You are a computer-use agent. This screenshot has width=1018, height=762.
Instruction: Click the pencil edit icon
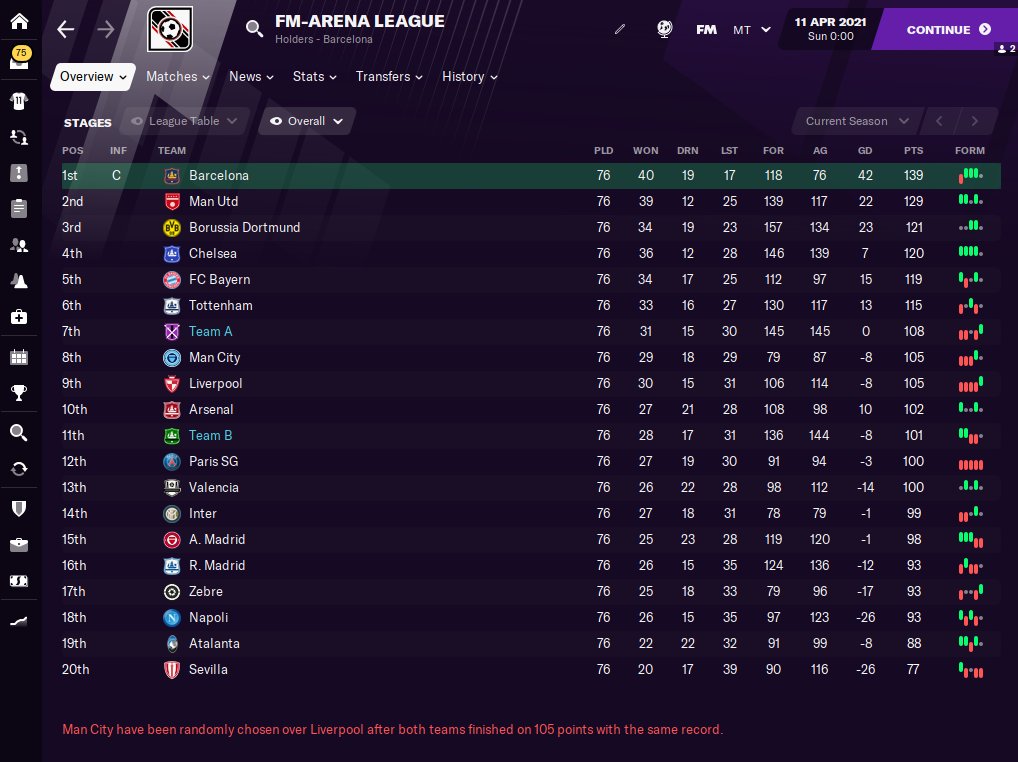[620, 29]
